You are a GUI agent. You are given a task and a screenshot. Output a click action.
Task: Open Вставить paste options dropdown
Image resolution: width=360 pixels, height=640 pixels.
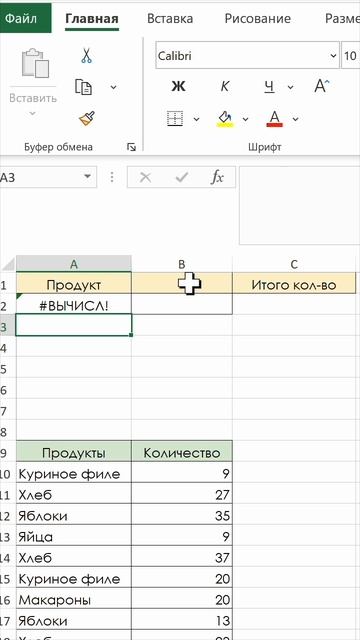[33, 113]
